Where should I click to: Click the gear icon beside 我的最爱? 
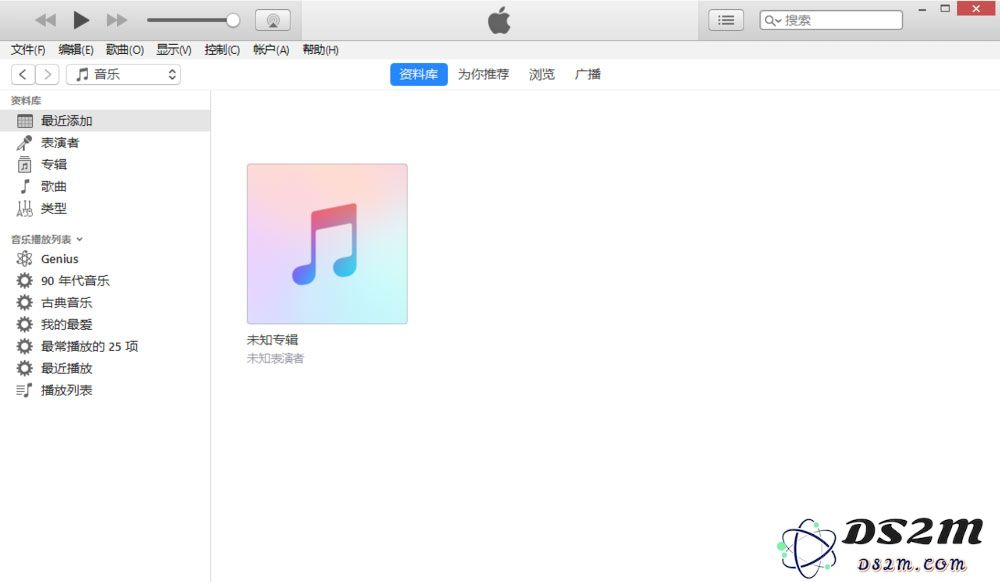(x=24, y=324)
